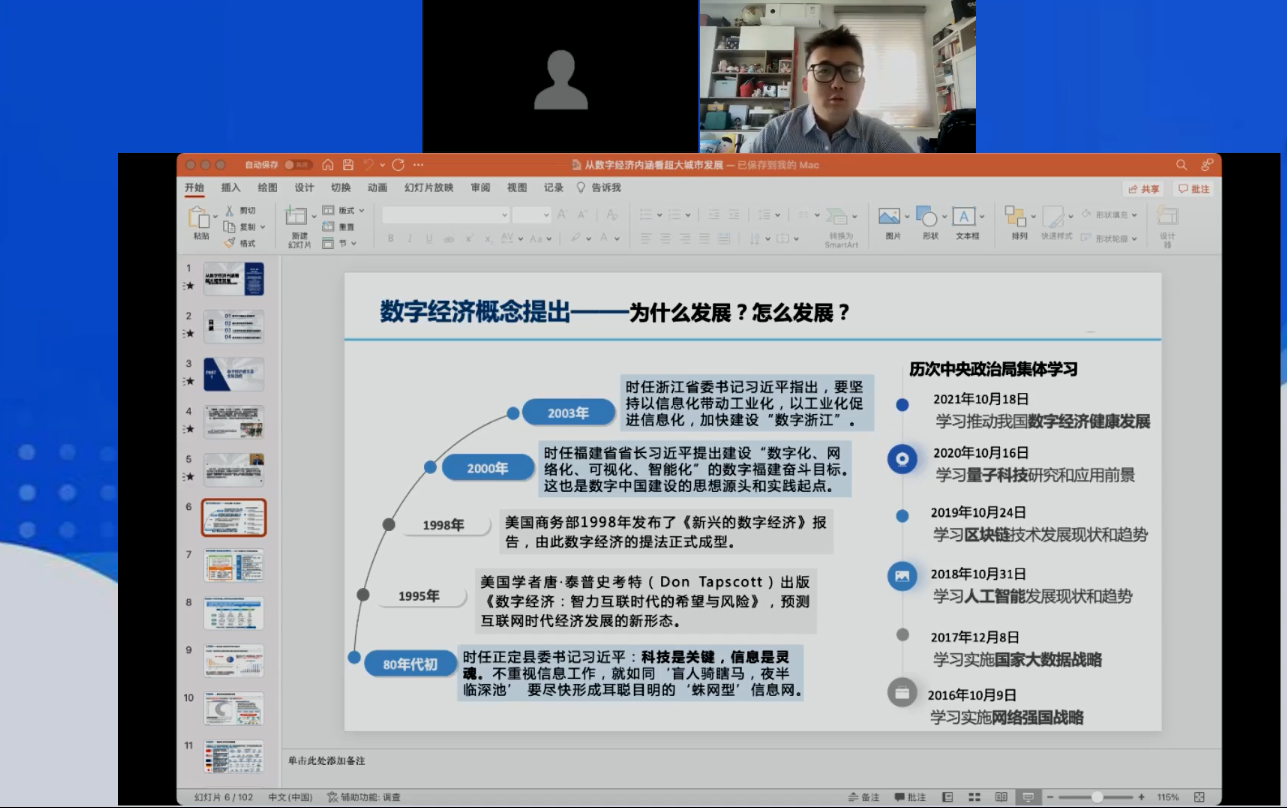Click the 告诉我 tell me box

coord(599,188)
